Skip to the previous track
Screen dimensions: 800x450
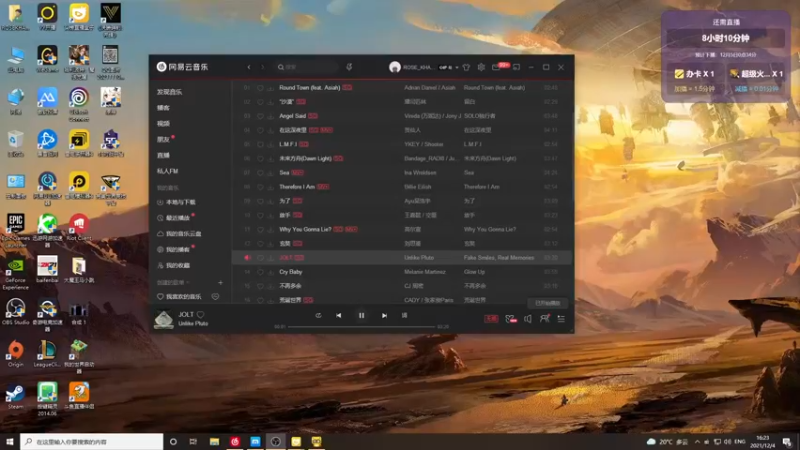339,316
